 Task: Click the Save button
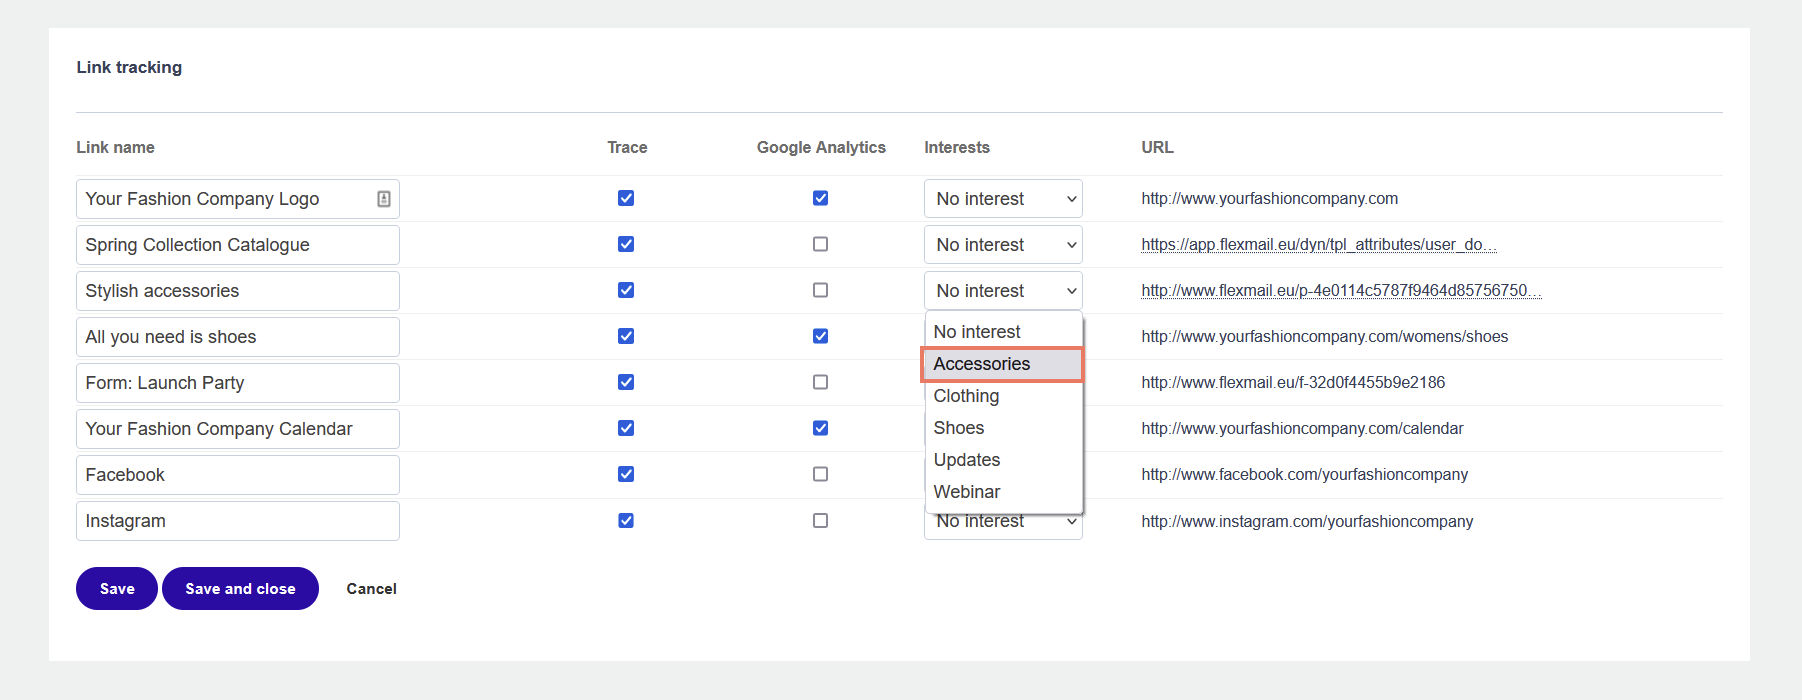[117, 589]
